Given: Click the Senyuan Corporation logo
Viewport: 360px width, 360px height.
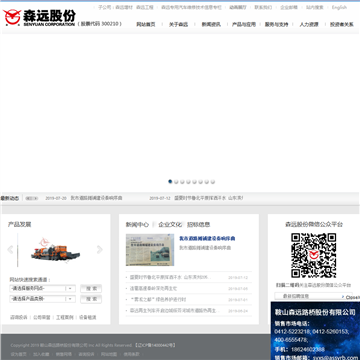Looking at the screenshot, I should tap(39, 17).
